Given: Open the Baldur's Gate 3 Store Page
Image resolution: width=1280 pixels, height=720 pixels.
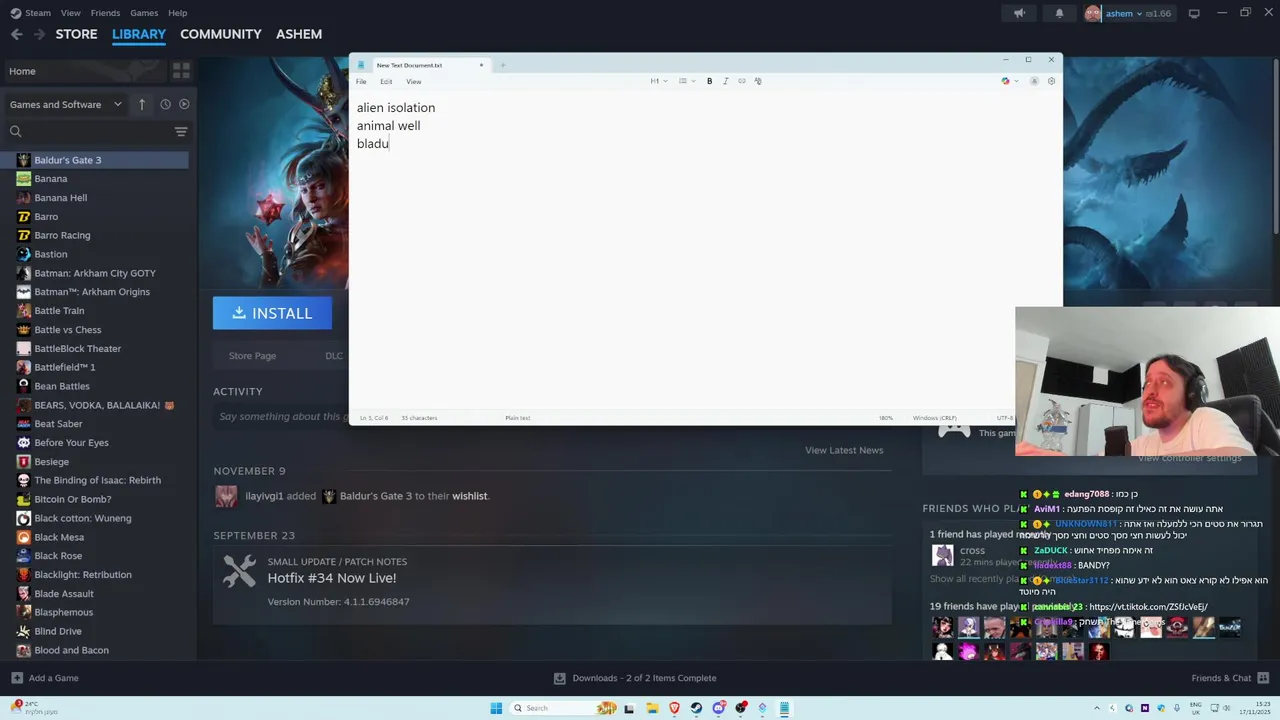Looking at the screenshot, I should [x=252, y=356].
